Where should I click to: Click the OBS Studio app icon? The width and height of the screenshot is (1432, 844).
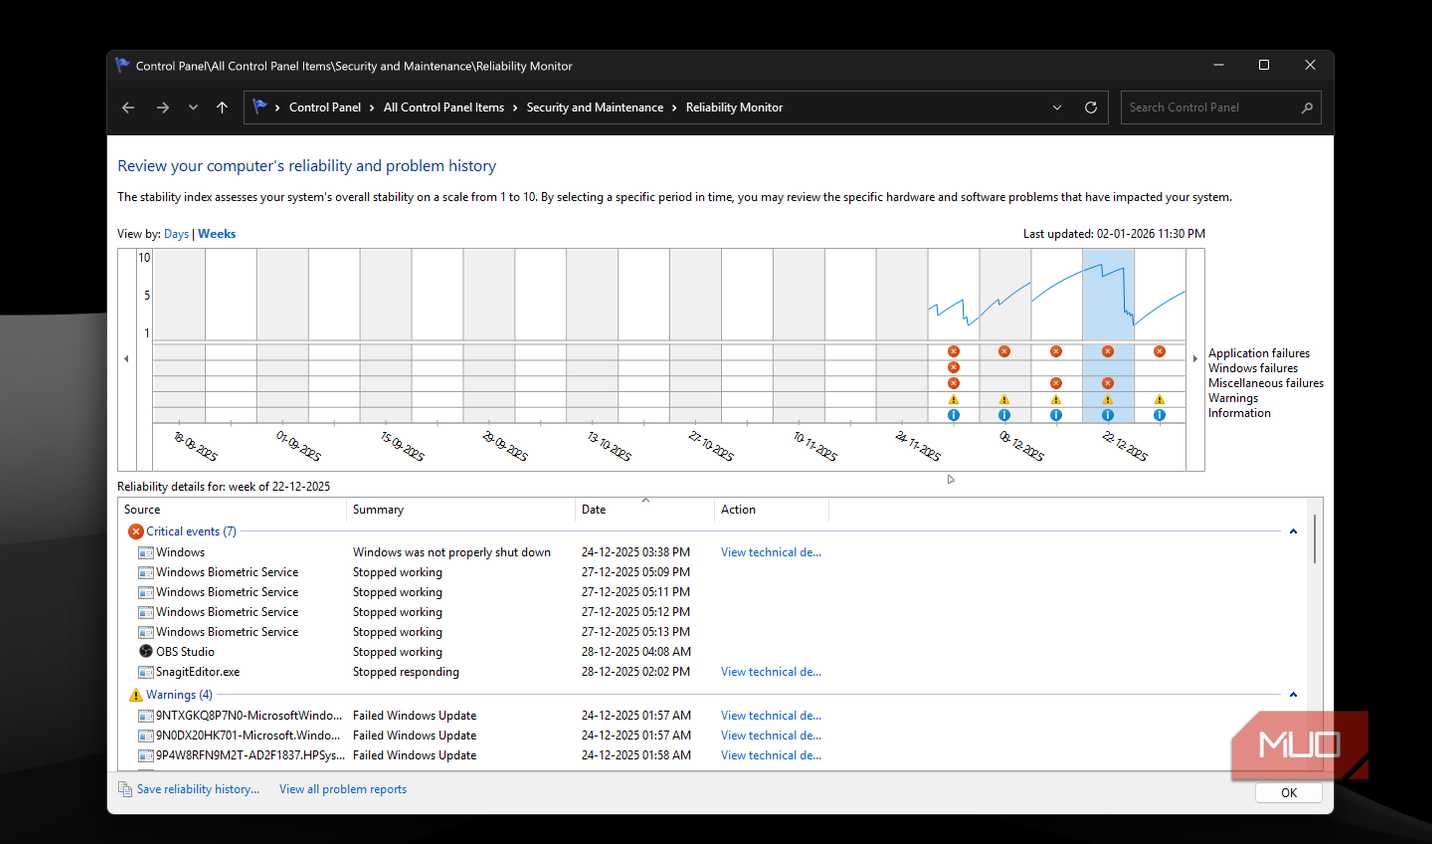[x=146, y=652]
